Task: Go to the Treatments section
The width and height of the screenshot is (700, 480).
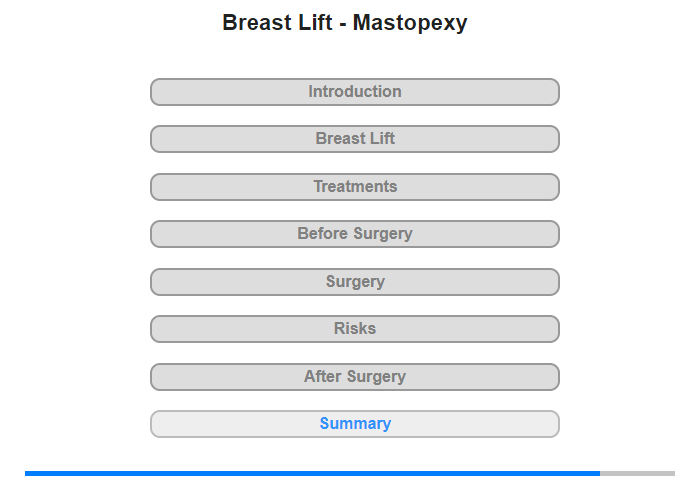Action: (x=355, y=187)
